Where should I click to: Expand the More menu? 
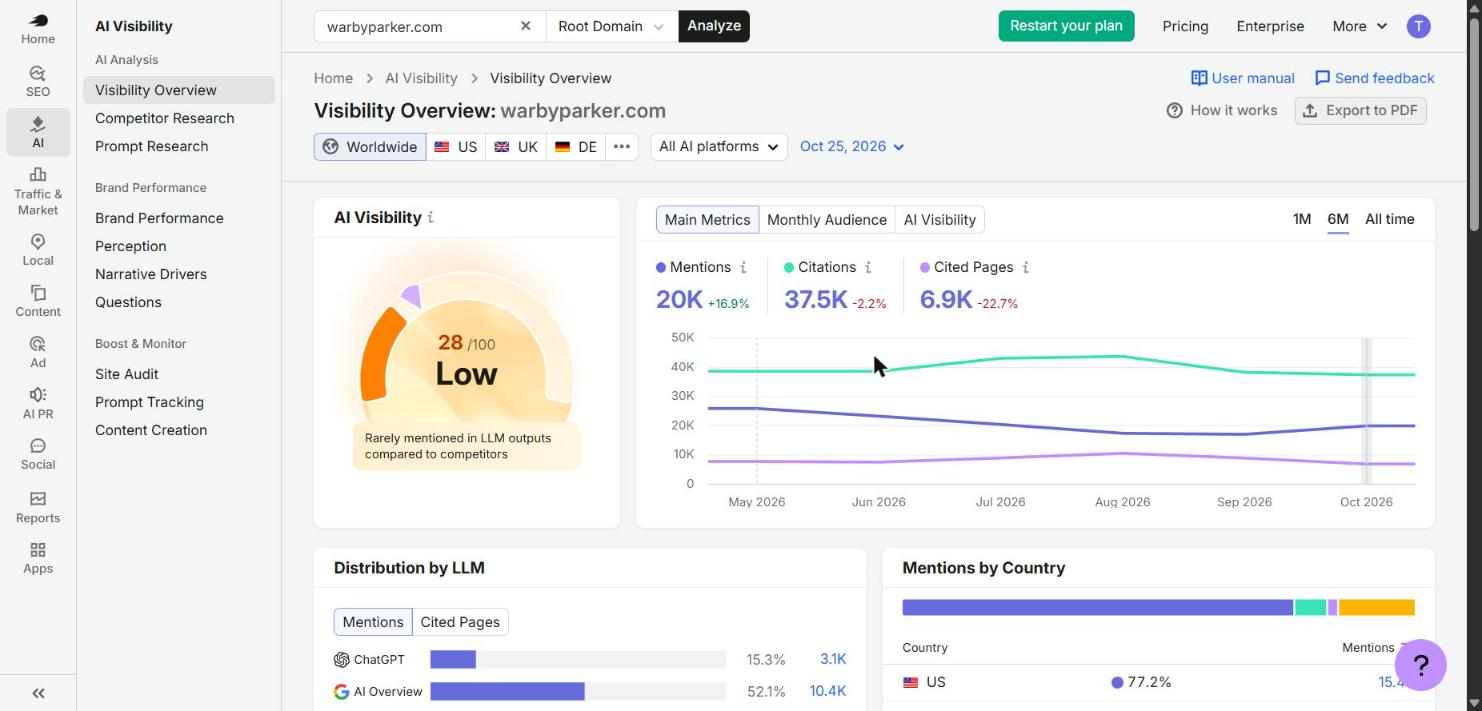coord(1360,26)
